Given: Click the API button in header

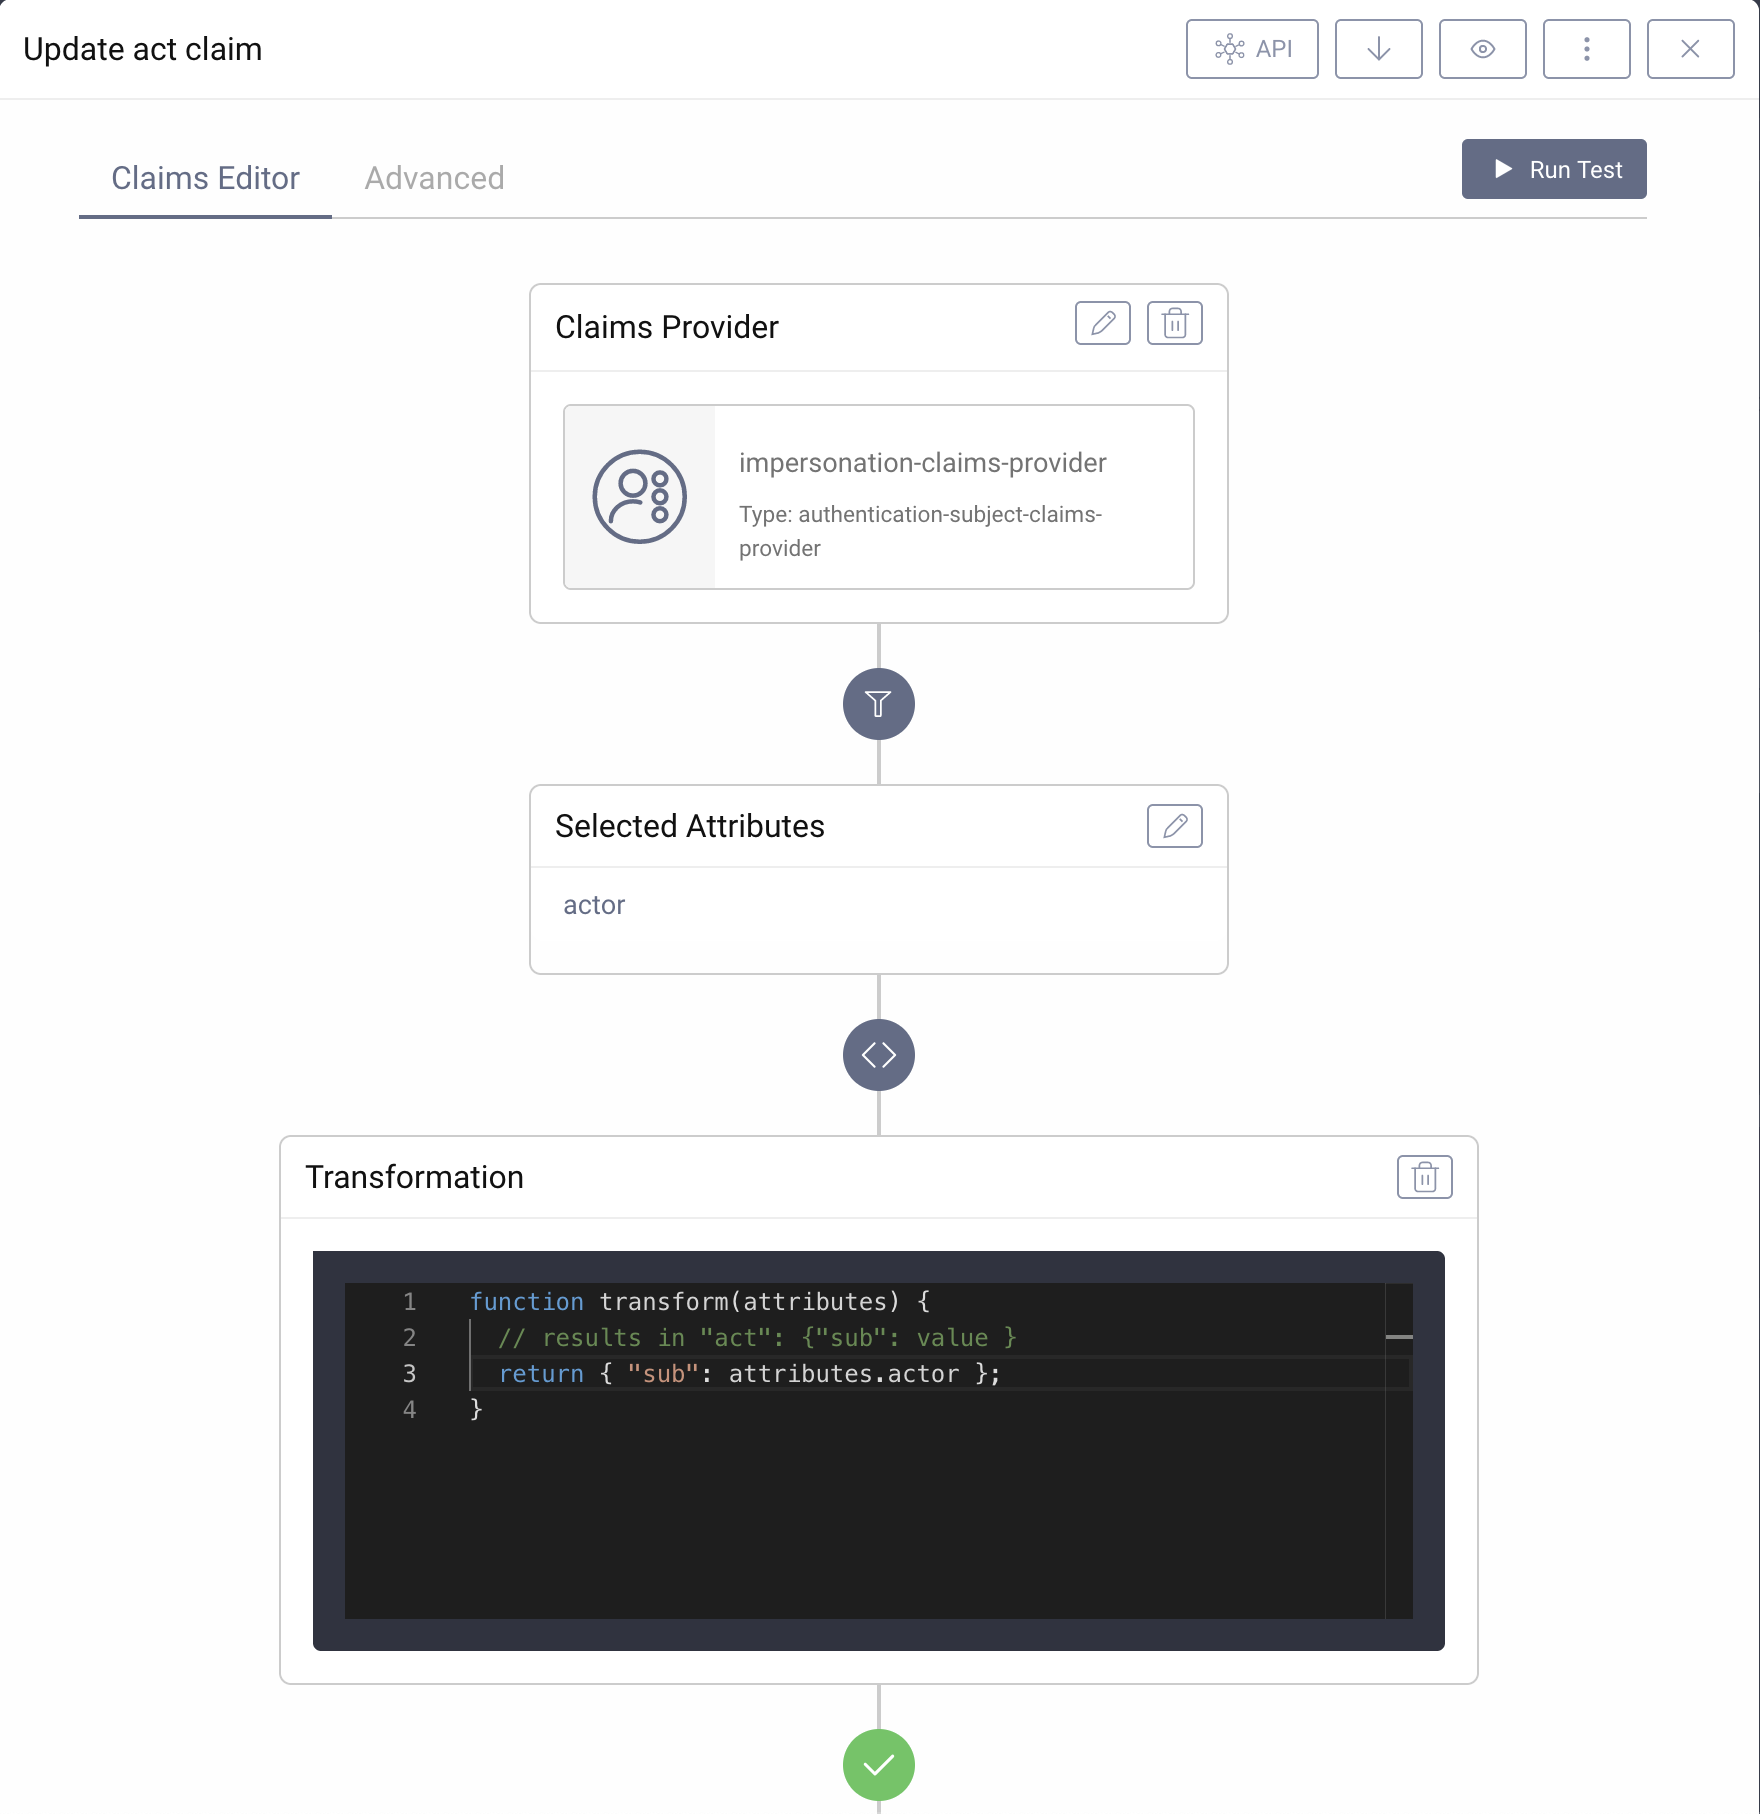Looking at the screenshot, I should pos(1252,49).
